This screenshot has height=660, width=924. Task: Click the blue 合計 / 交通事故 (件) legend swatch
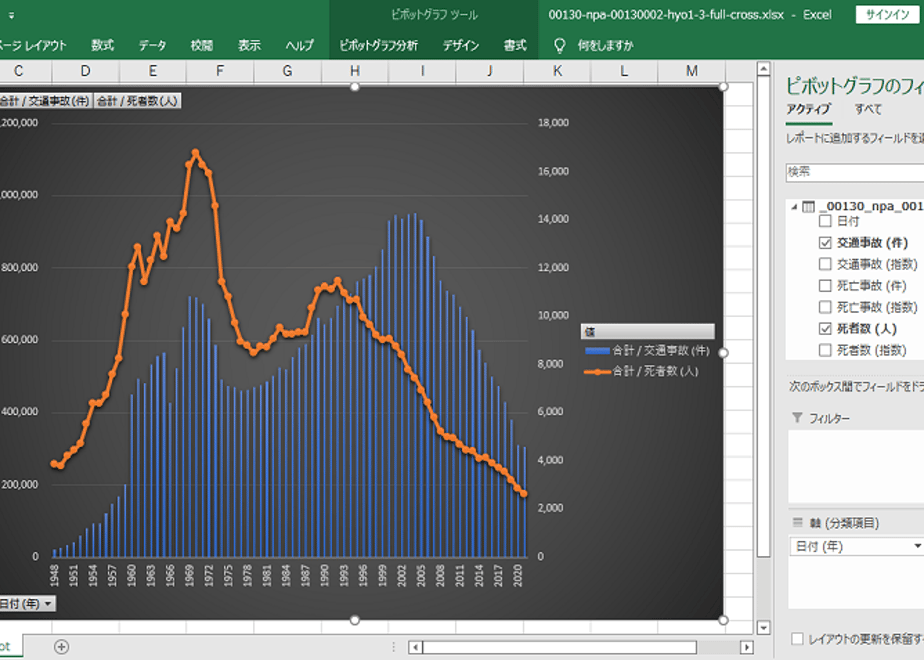598,351
